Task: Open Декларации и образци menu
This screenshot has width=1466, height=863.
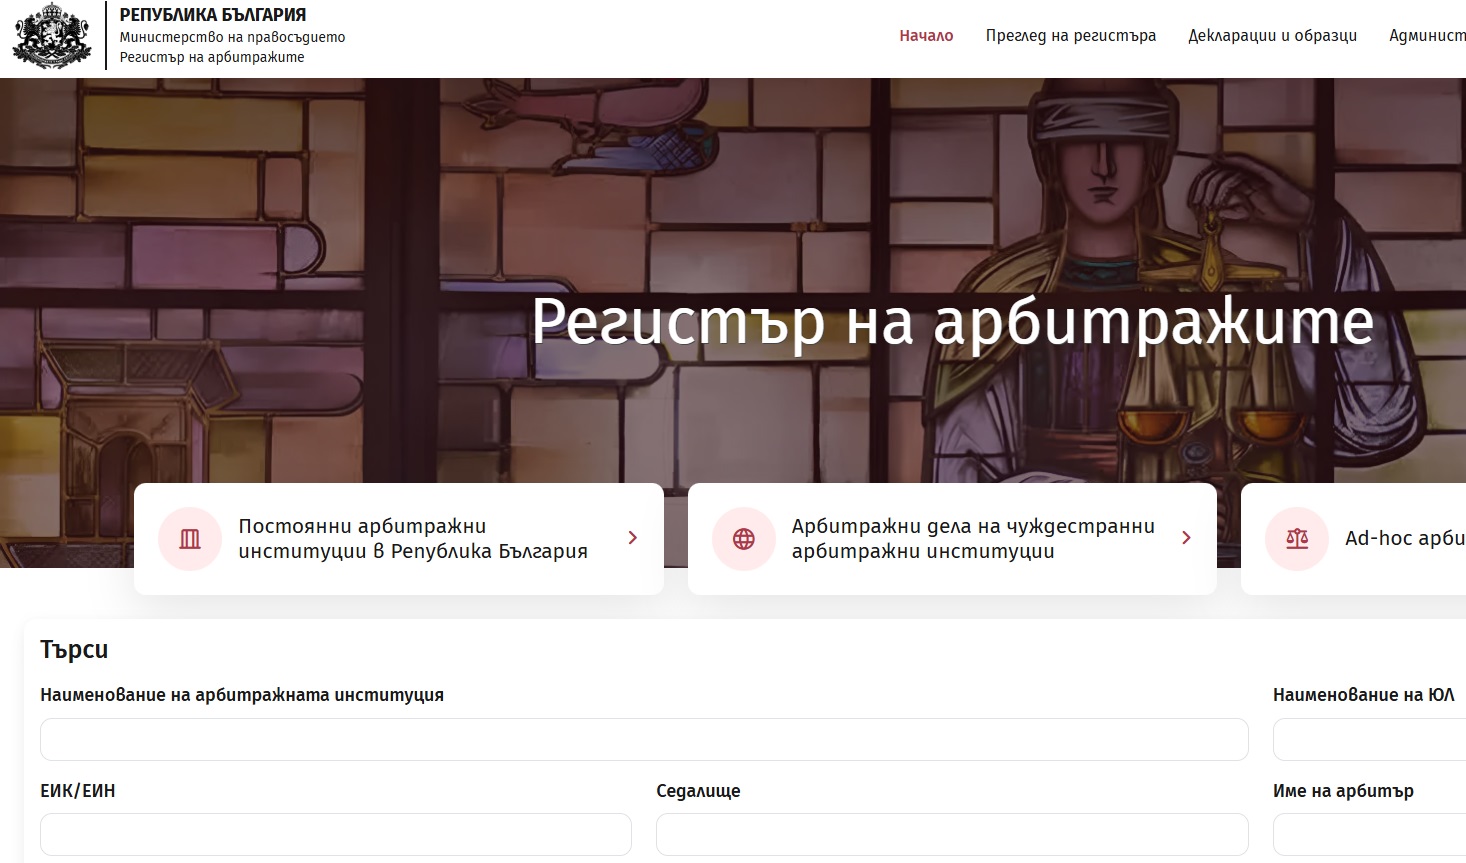Action: [1272, 36]
